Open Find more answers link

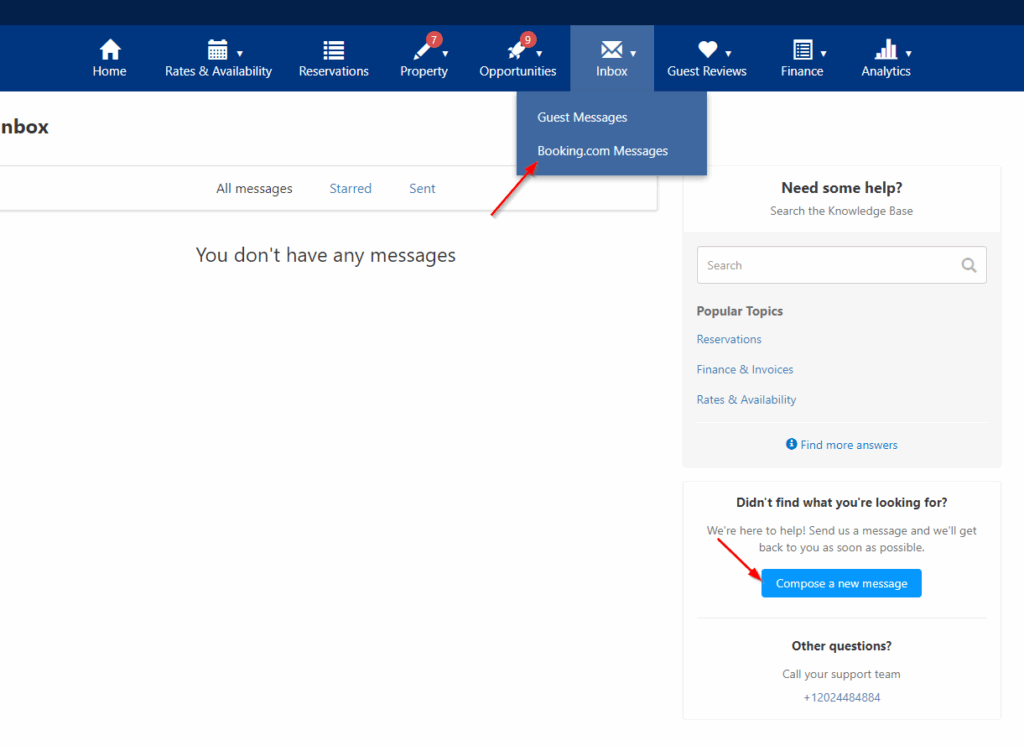848,445
